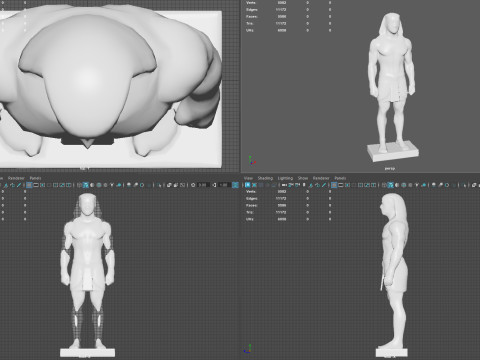Toggle Film Gate in side view panel
The height and width of the screenshot is (360, 480).
pyautogui.click(x=341, y=185)
